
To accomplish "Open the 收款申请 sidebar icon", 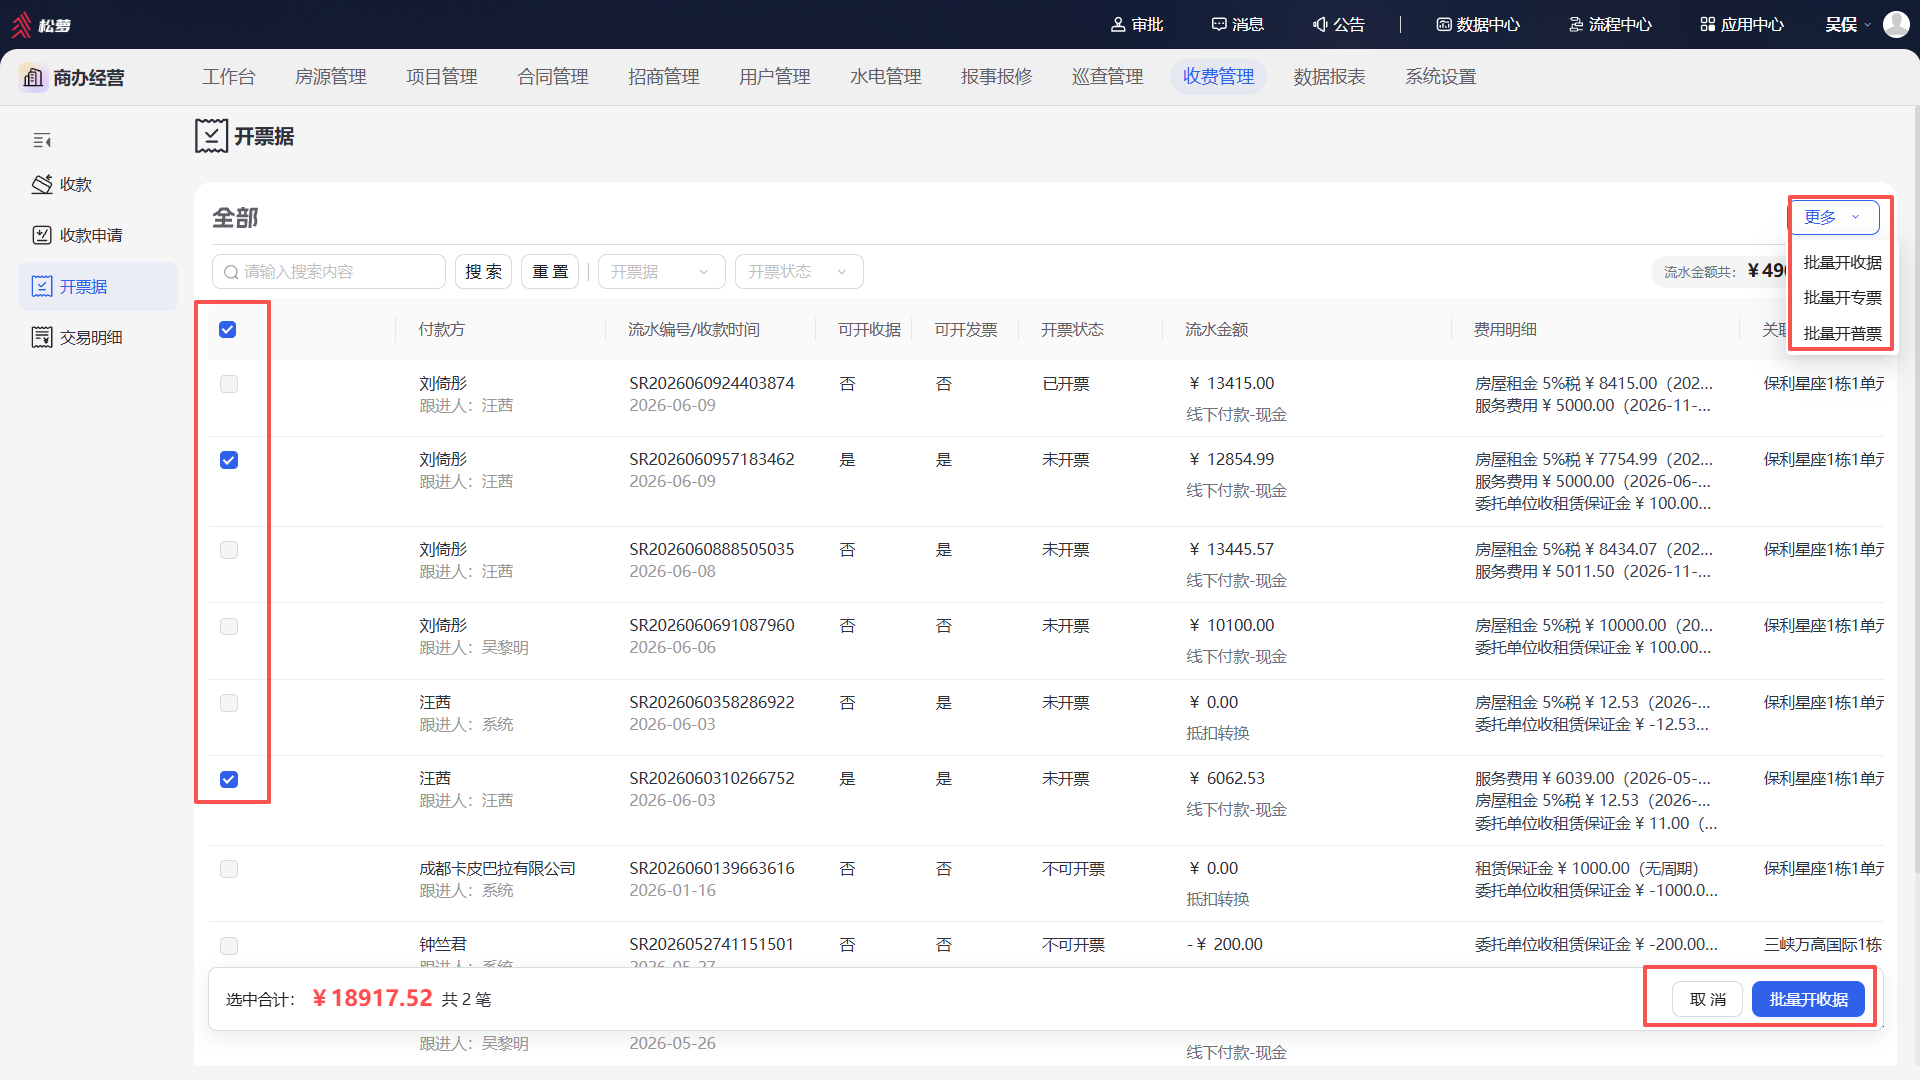I will (x=42, y=235).
